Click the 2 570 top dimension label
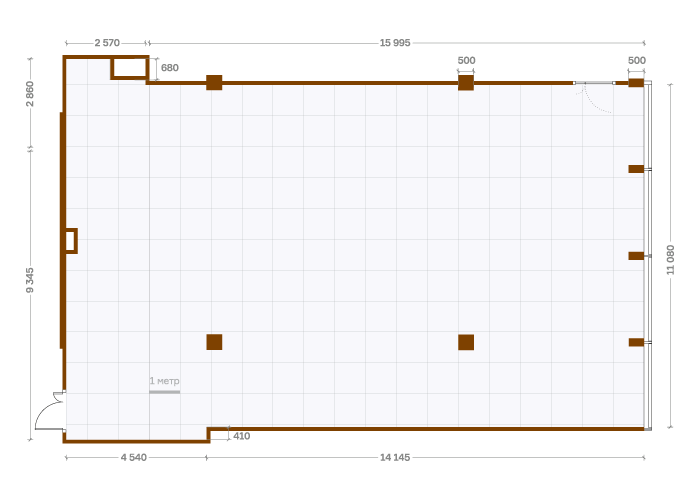 (x=107, y=43)
